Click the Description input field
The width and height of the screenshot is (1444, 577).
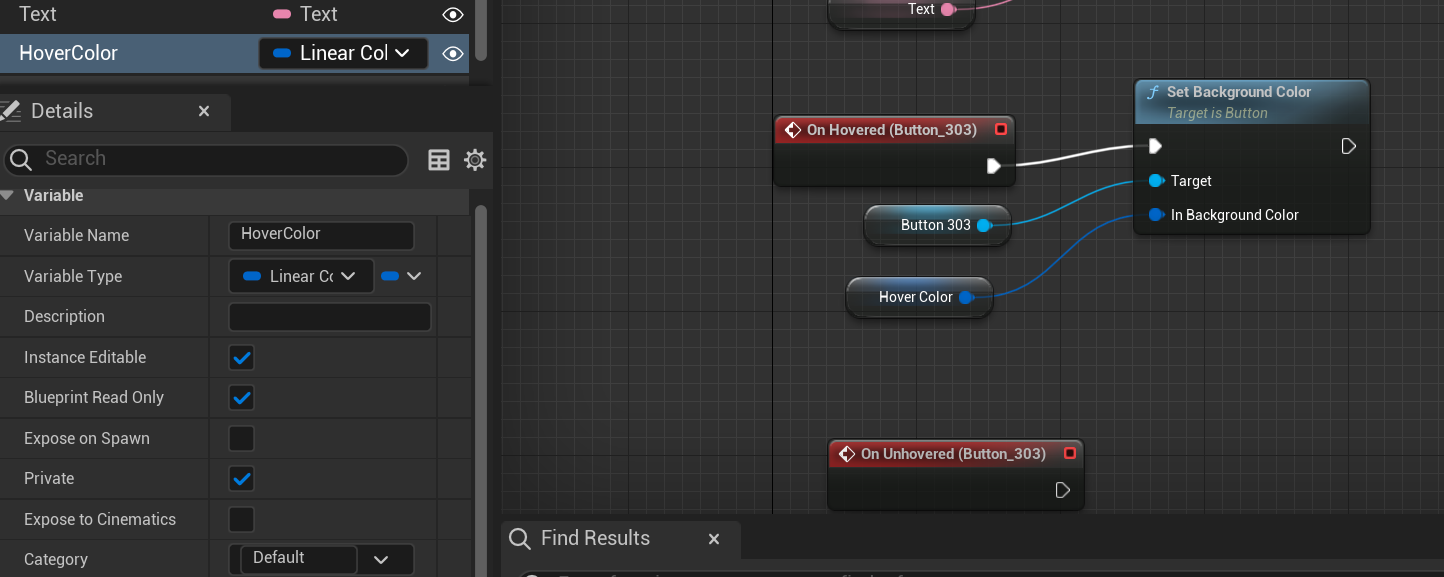(x=330, y=317)
